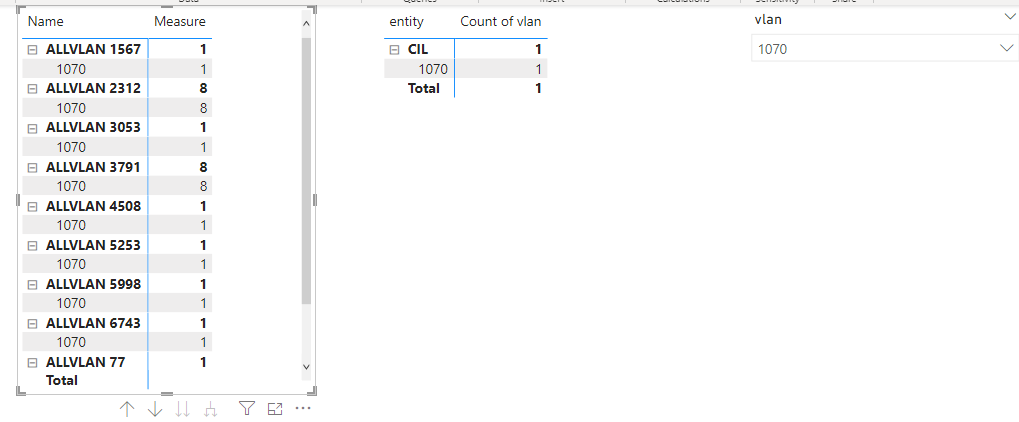Collapse the ALLVLAN 5998 row

[31, 285]
